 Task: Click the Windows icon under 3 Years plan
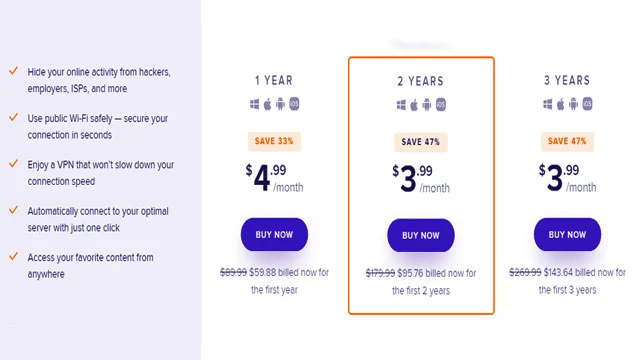548,104
